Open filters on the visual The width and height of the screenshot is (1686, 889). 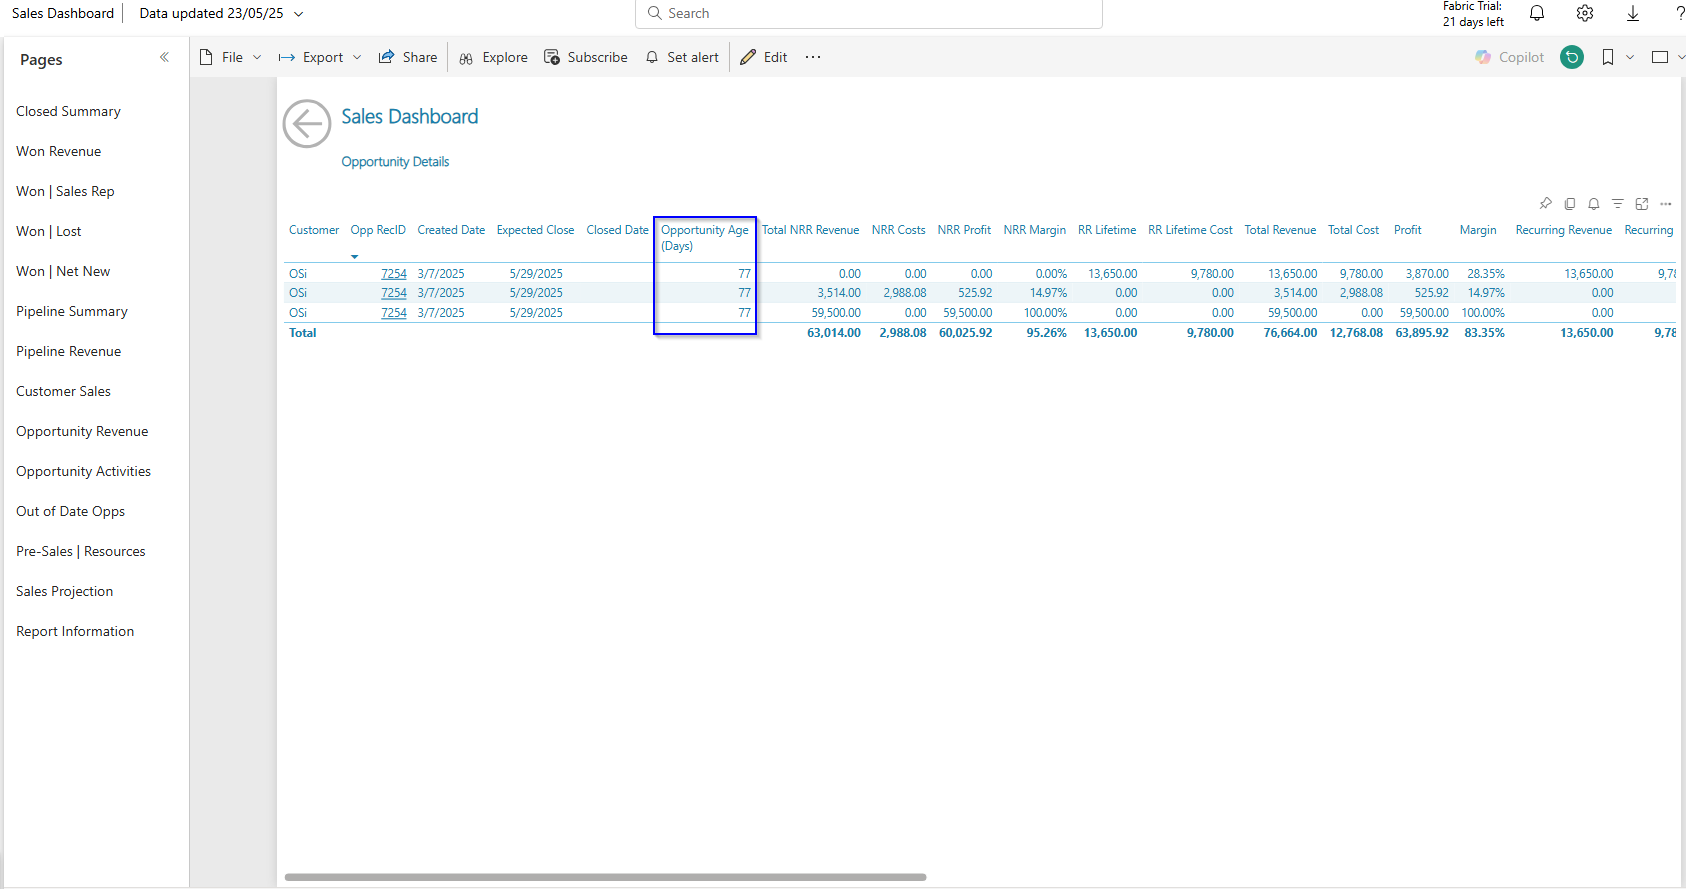[x=1618, y=204]
